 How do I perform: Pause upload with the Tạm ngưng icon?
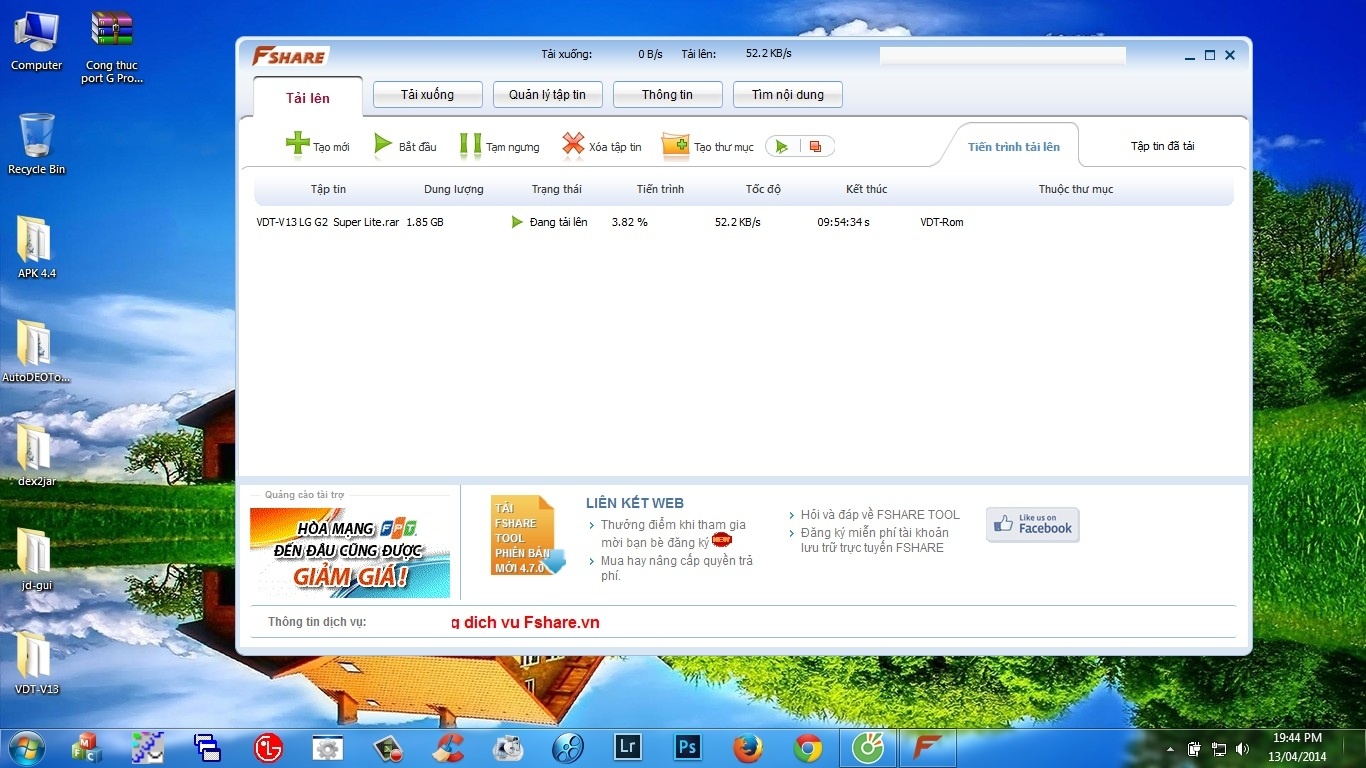[470, 145]
